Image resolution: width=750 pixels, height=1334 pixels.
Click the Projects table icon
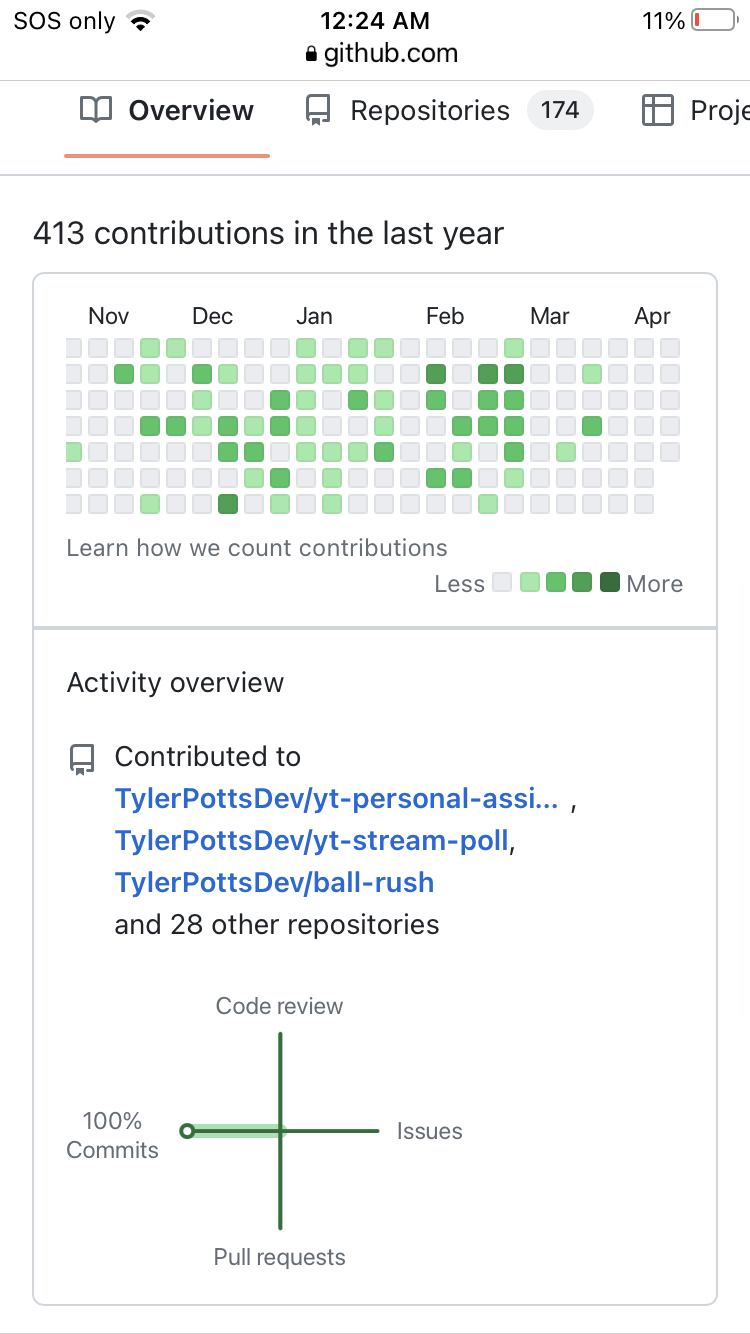point(657,111)
